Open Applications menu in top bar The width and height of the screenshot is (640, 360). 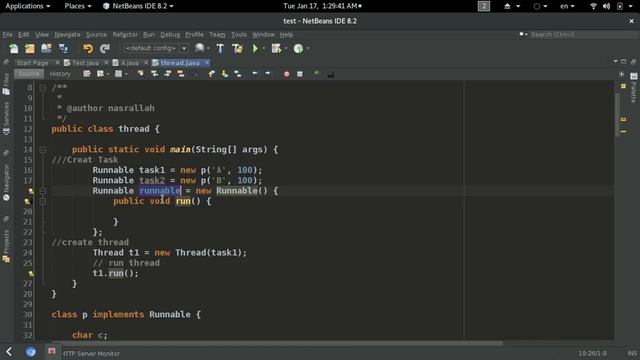pyautogui.click(x=28, y=6)
